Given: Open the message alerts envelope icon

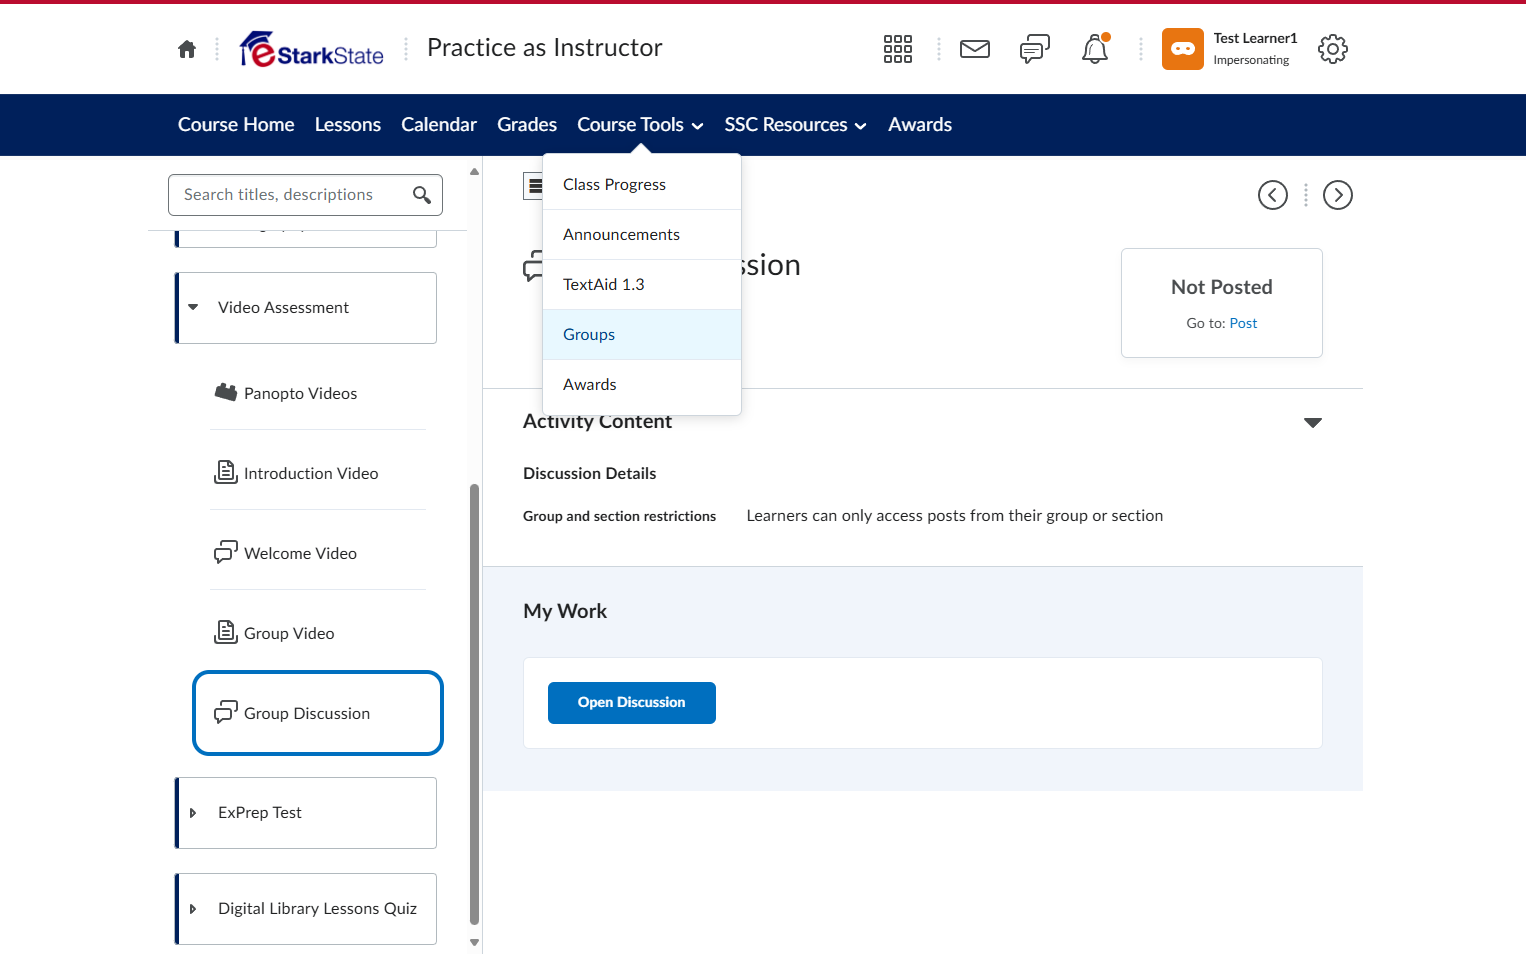Looking at the screenshot, I should 975,49.
